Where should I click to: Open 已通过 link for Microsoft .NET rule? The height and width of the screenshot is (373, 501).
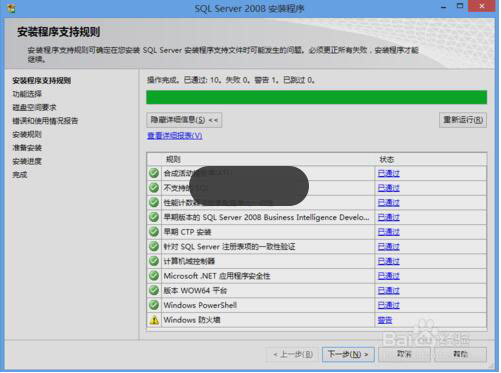[x=388, y=276]
